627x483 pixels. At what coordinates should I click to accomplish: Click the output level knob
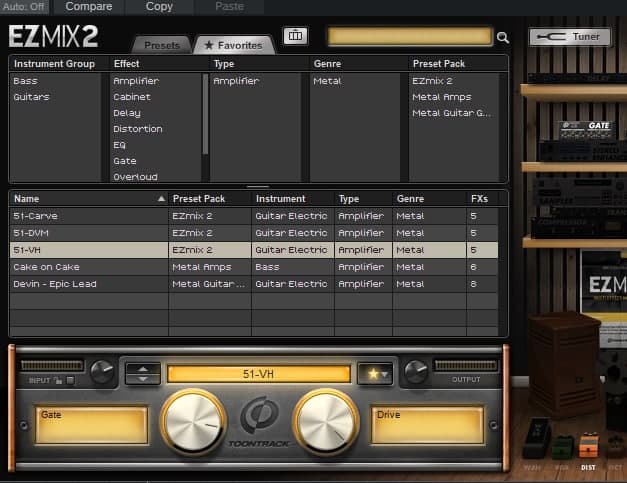click(416, 372)
